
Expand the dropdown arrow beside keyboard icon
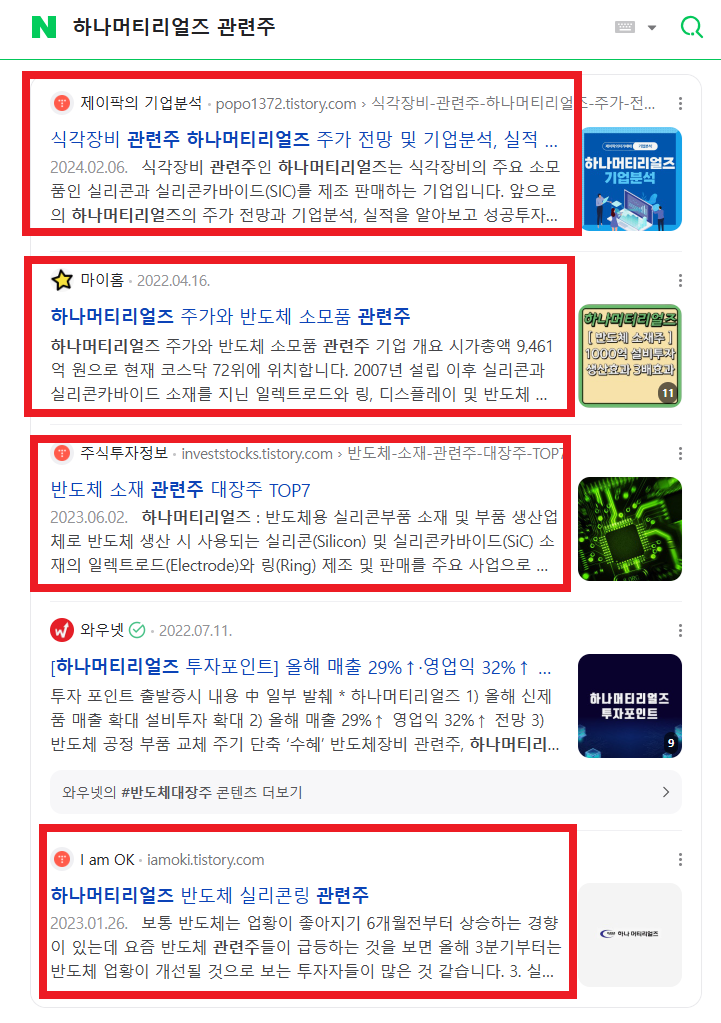point(651,27)
